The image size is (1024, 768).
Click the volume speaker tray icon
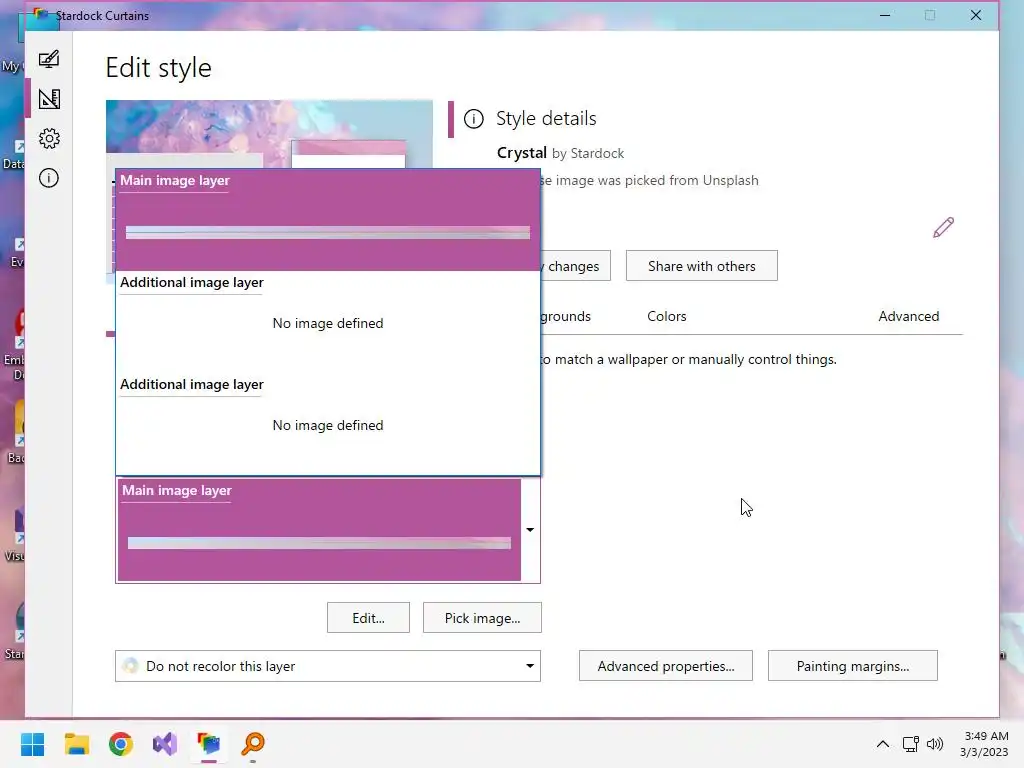tap(935, 744)
